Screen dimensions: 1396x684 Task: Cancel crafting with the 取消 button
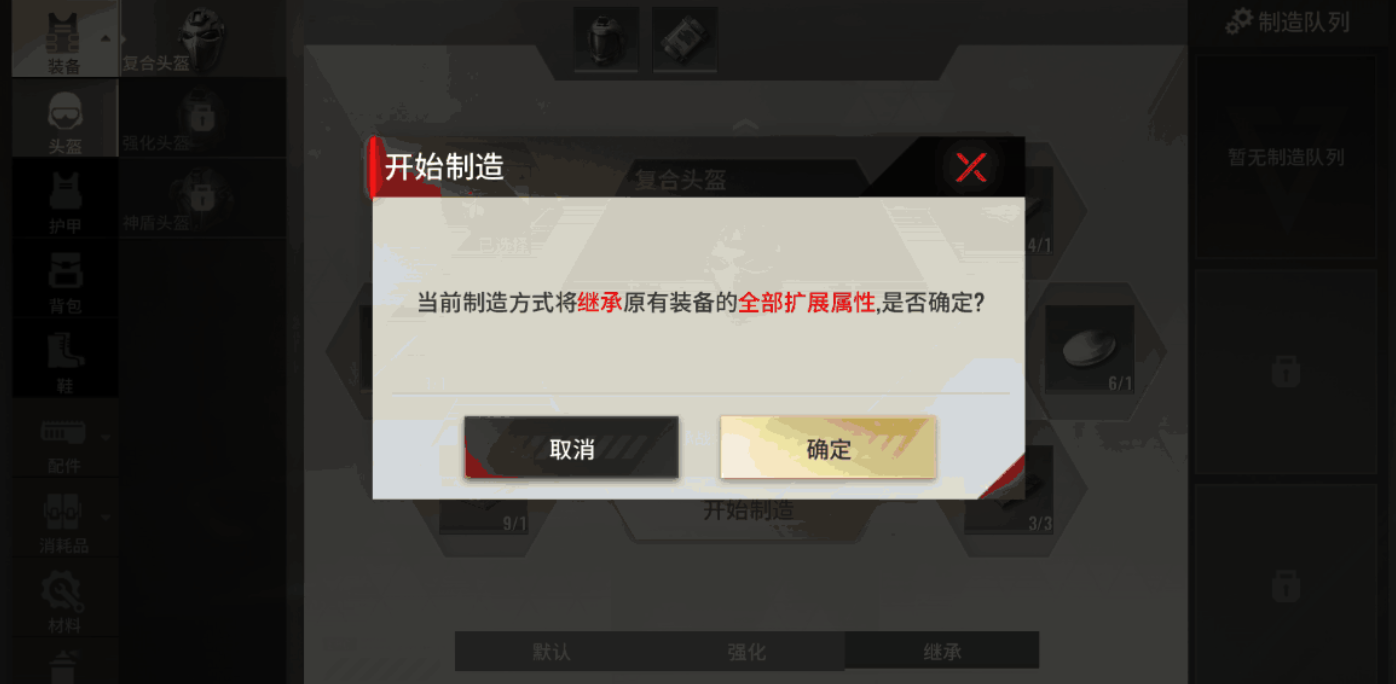(571, 448)
